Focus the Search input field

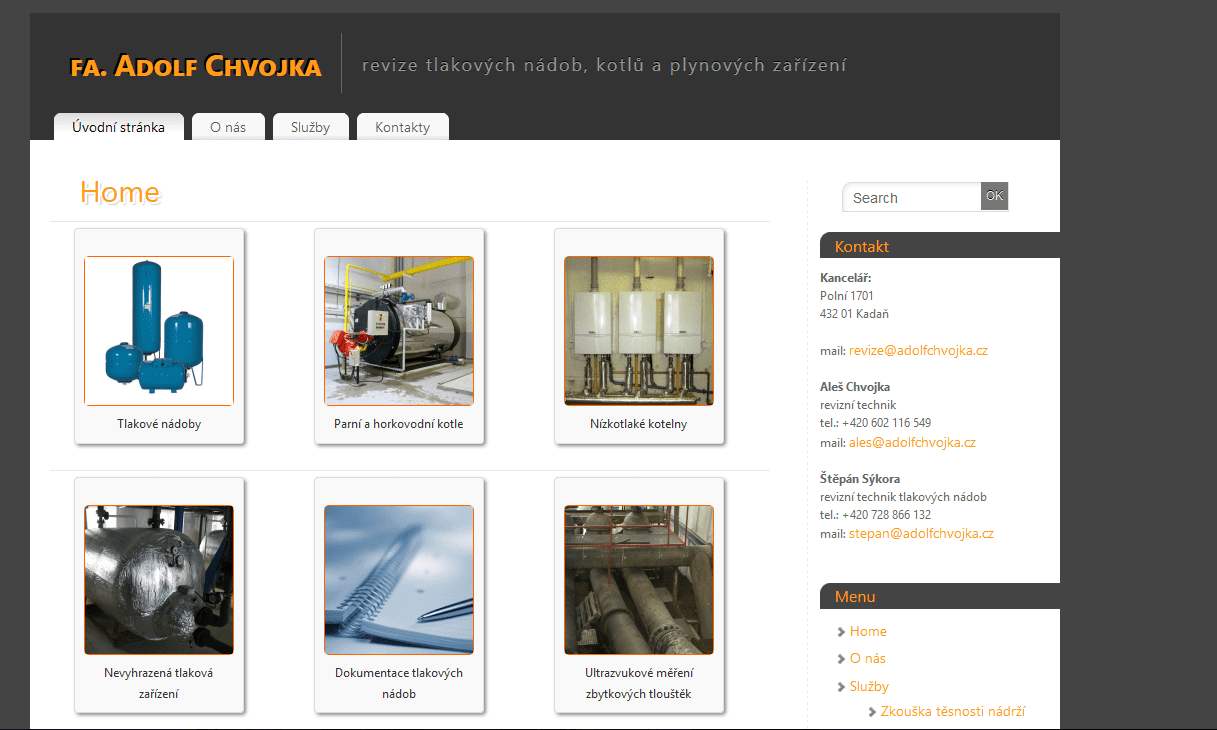click(912, 197)
